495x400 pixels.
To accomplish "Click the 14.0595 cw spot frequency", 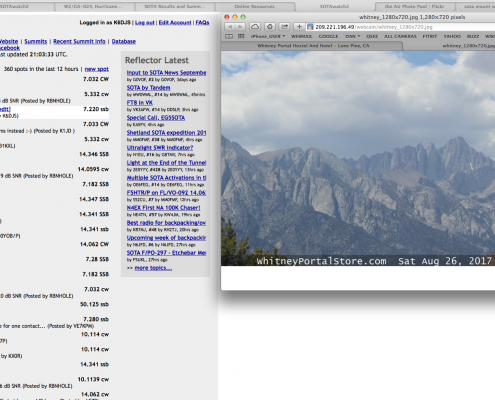I will (x=93, y=169).
